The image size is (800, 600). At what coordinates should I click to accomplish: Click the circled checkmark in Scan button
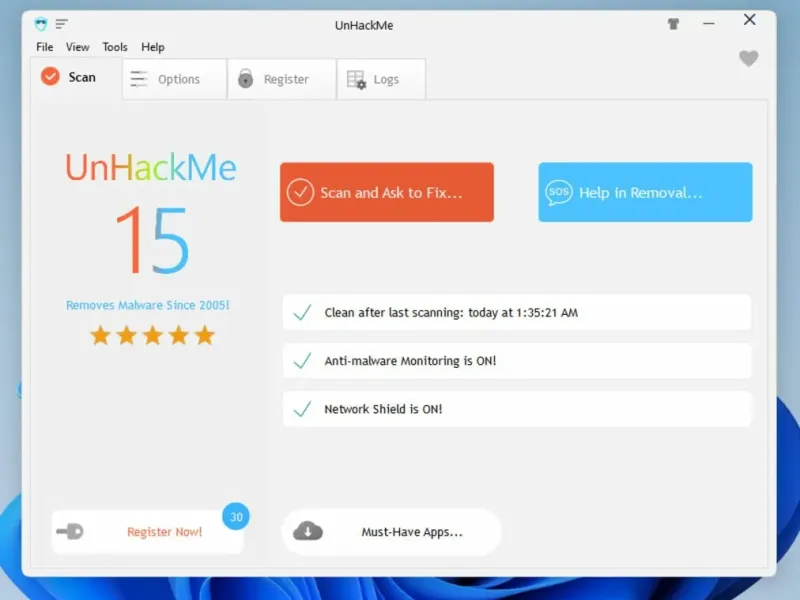pyautogui.click(x=300, y=192)
